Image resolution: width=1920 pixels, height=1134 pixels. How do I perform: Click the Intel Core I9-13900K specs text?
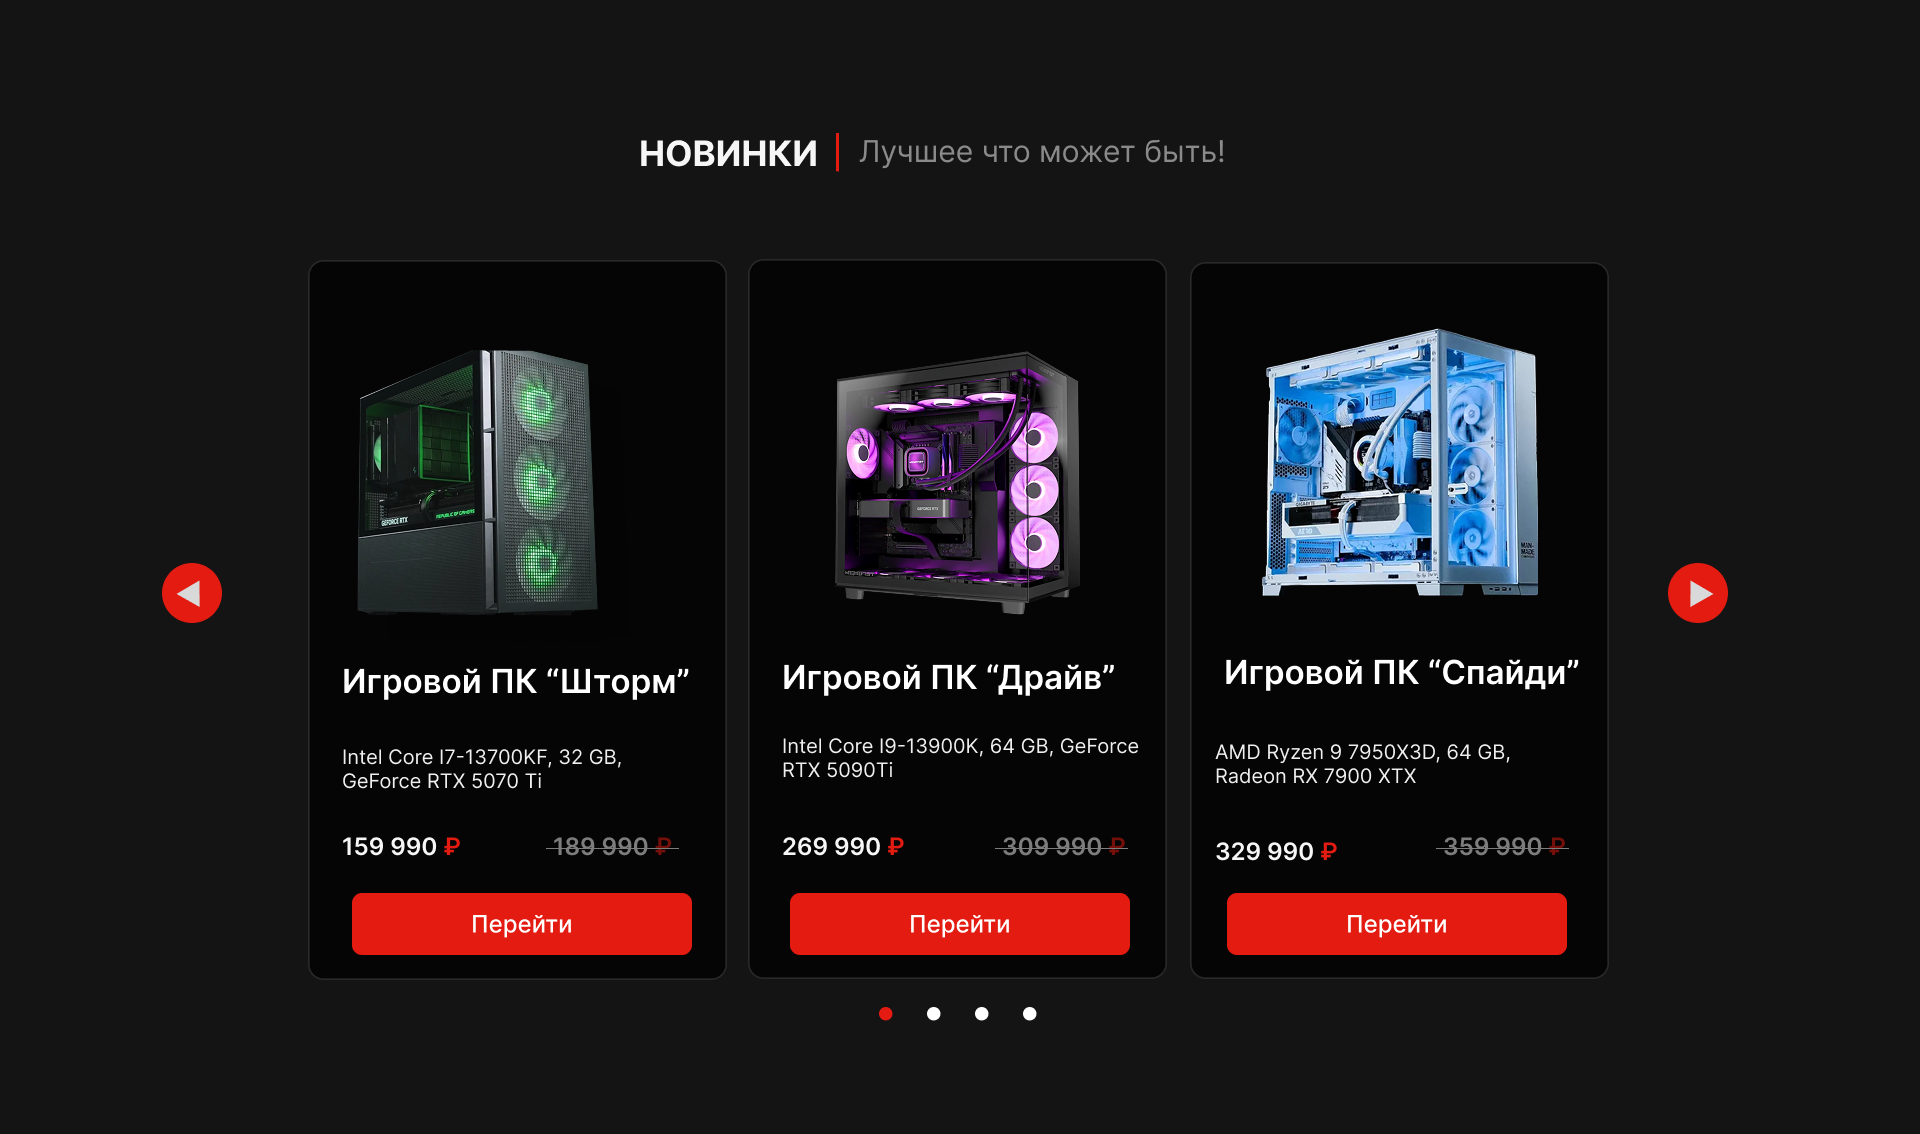click(x=960, y=758)
